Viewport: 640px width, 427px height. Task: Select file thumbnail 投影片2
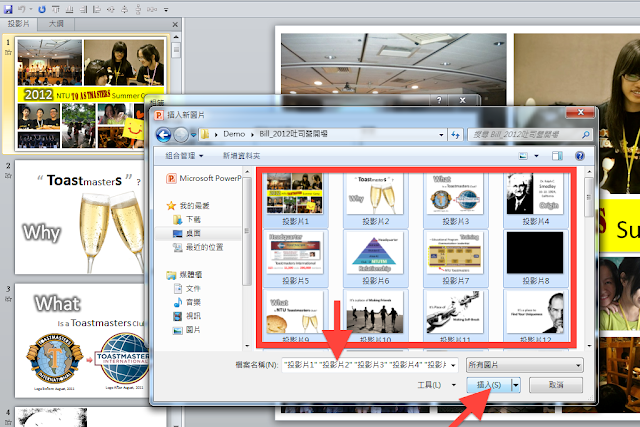tap(376, 199)
